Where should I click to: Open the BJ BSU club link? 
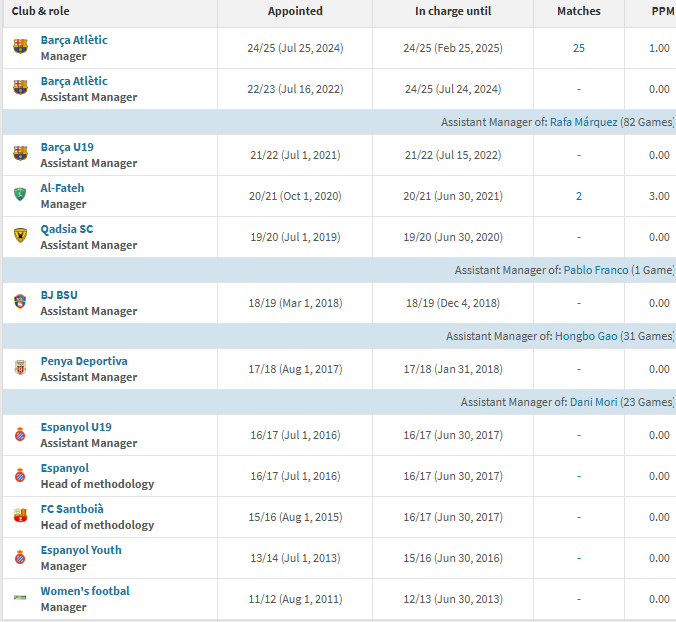tap(59, 295)
